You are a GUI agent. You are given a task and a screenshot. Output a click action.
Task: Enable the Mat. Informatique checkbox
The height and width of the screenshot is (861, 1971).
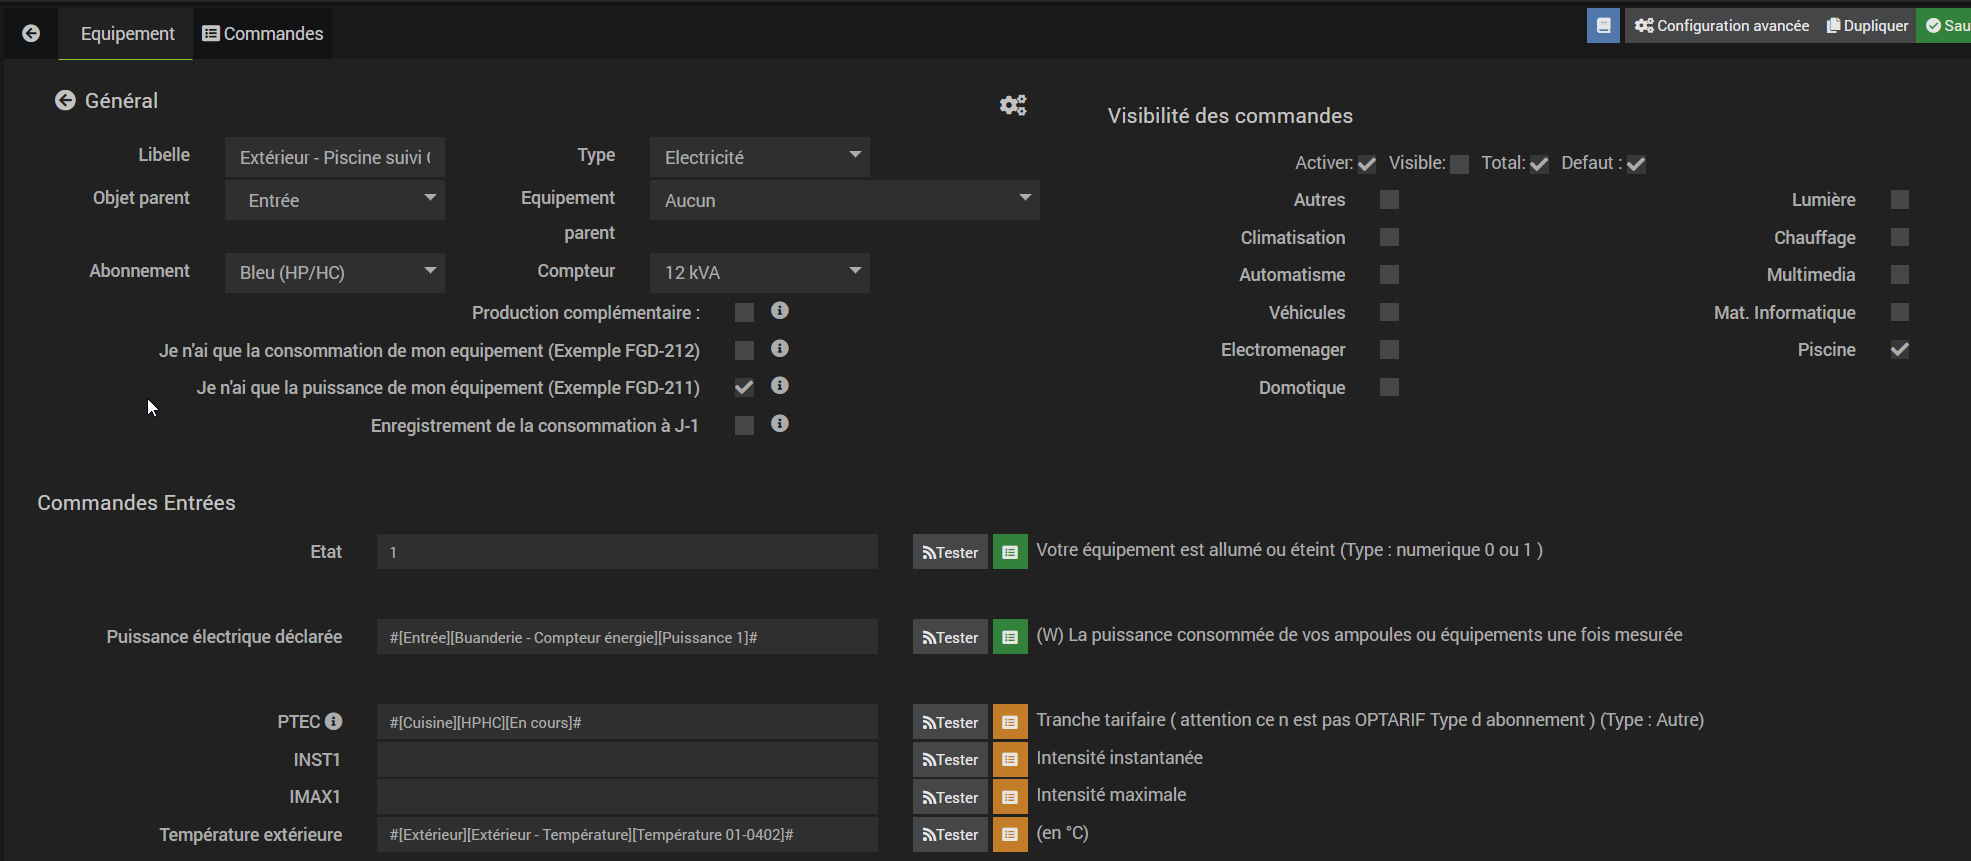1900,312
